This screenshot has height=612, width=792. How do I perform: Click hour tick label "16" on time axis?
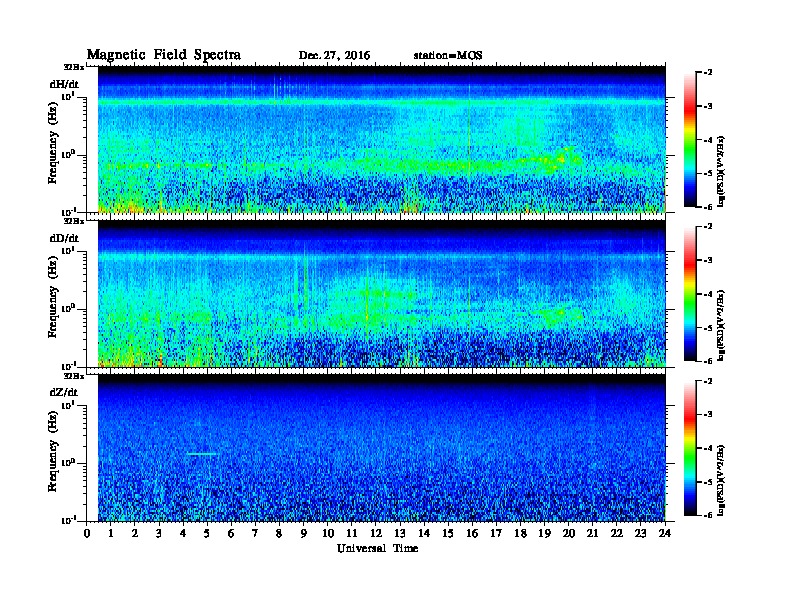[472, 533]
